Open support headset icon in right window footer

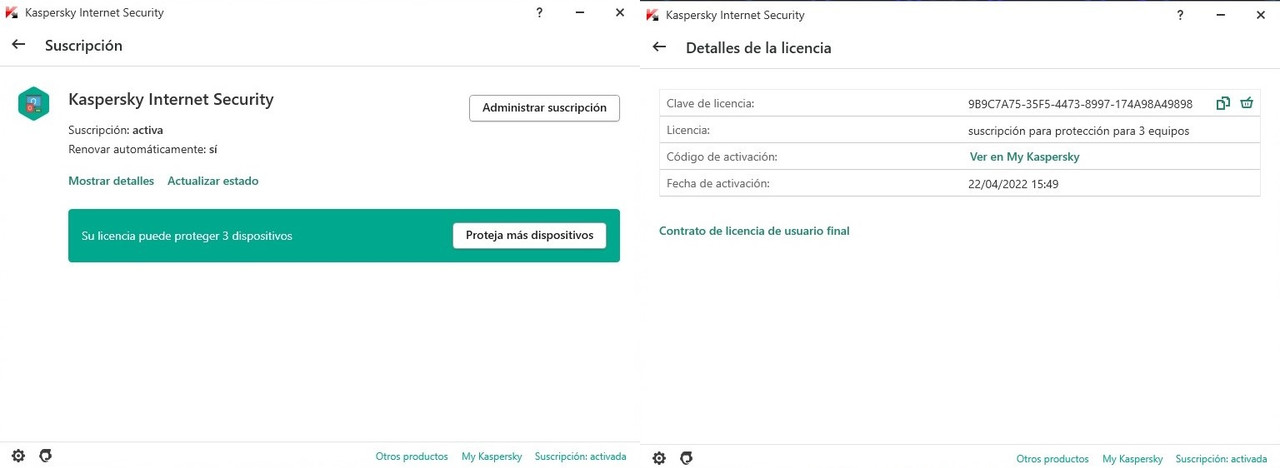point(686,458)
